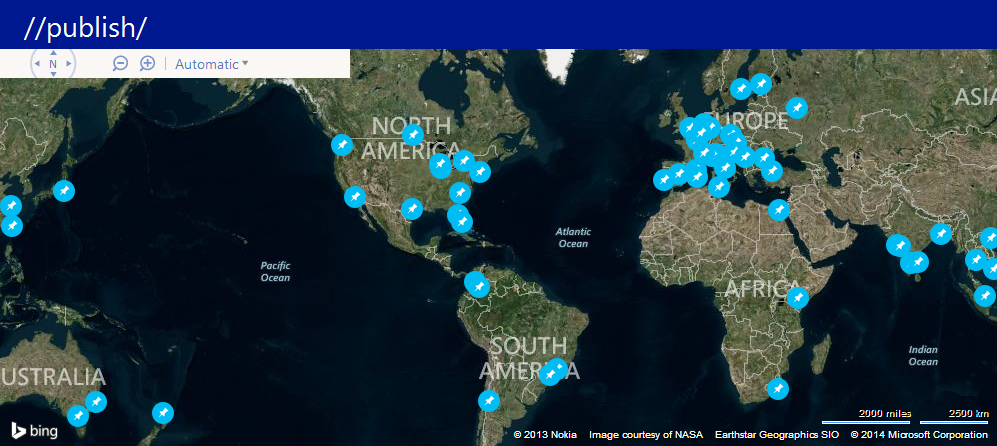The image size is (997, 446).
Task: Select the pushpin in South Africa
Action: click(777, 388)
